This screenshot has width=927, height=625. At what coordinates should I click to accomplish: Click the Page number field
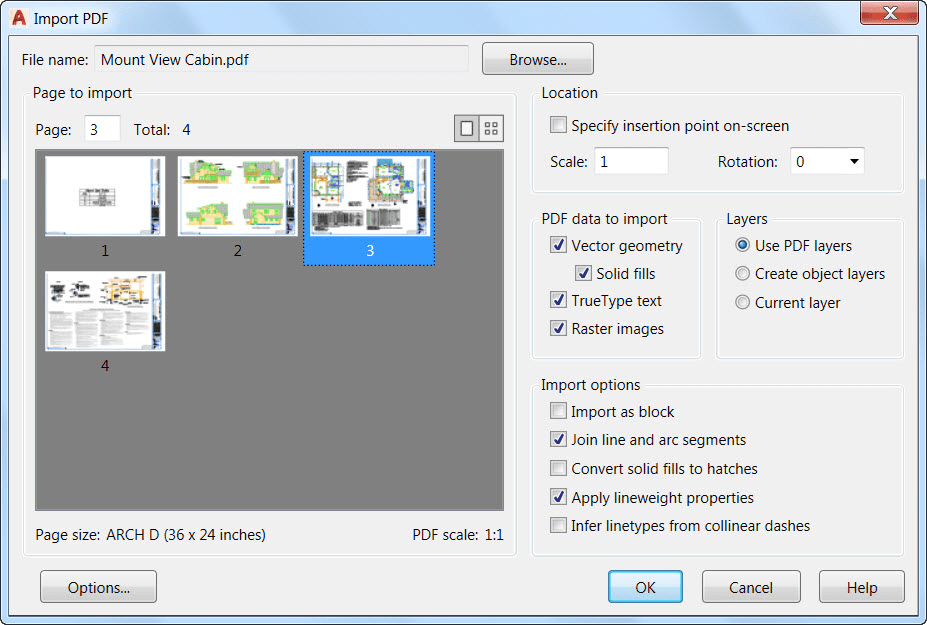pyautogui.click(x=102, y=129)
